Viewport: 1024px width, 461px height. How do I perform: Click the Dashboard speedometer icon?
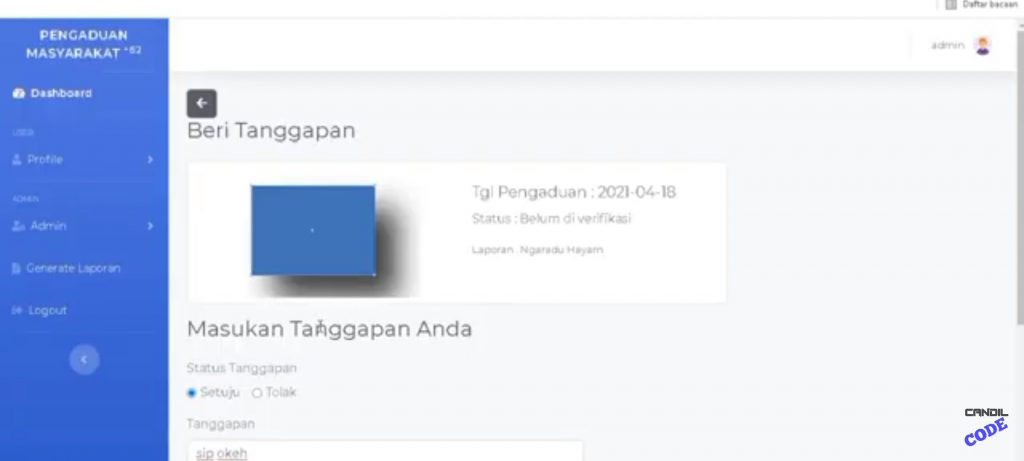click(18, 93)
